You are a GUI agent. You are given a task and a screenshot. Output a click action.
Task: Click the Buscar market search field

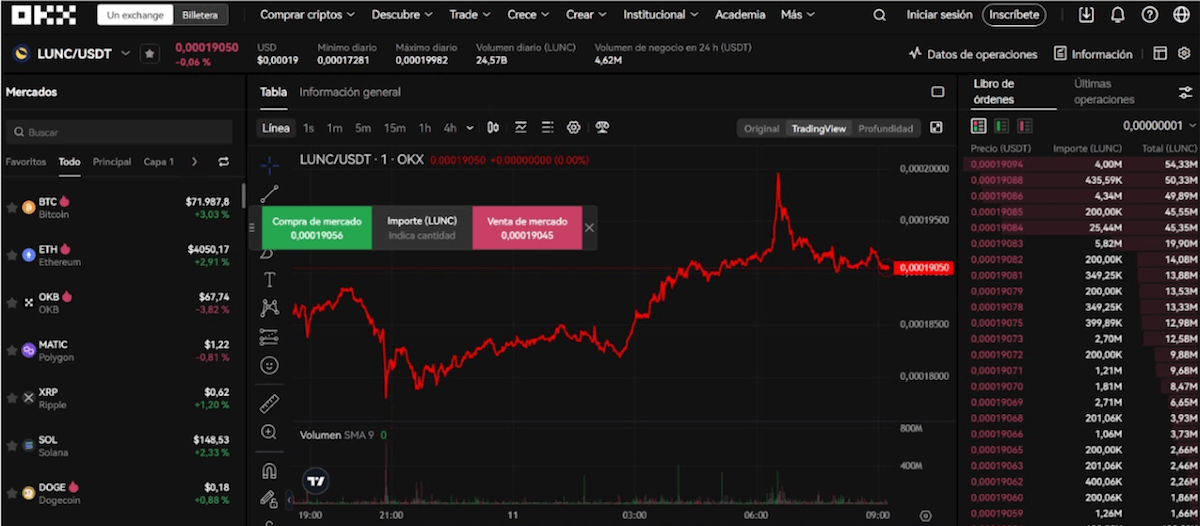(x=119, y=132)
